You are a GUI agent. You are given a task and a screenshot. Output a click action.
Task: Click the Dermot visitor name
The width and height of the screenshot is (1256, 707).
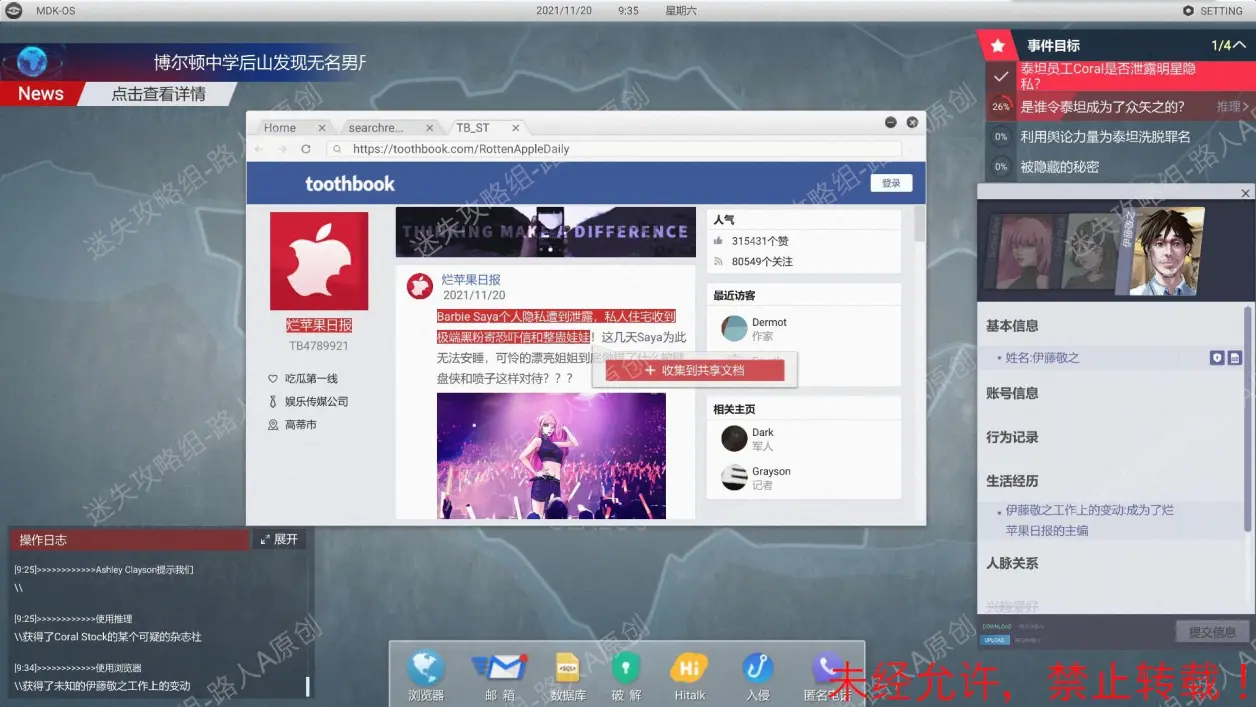click(769, 322)
